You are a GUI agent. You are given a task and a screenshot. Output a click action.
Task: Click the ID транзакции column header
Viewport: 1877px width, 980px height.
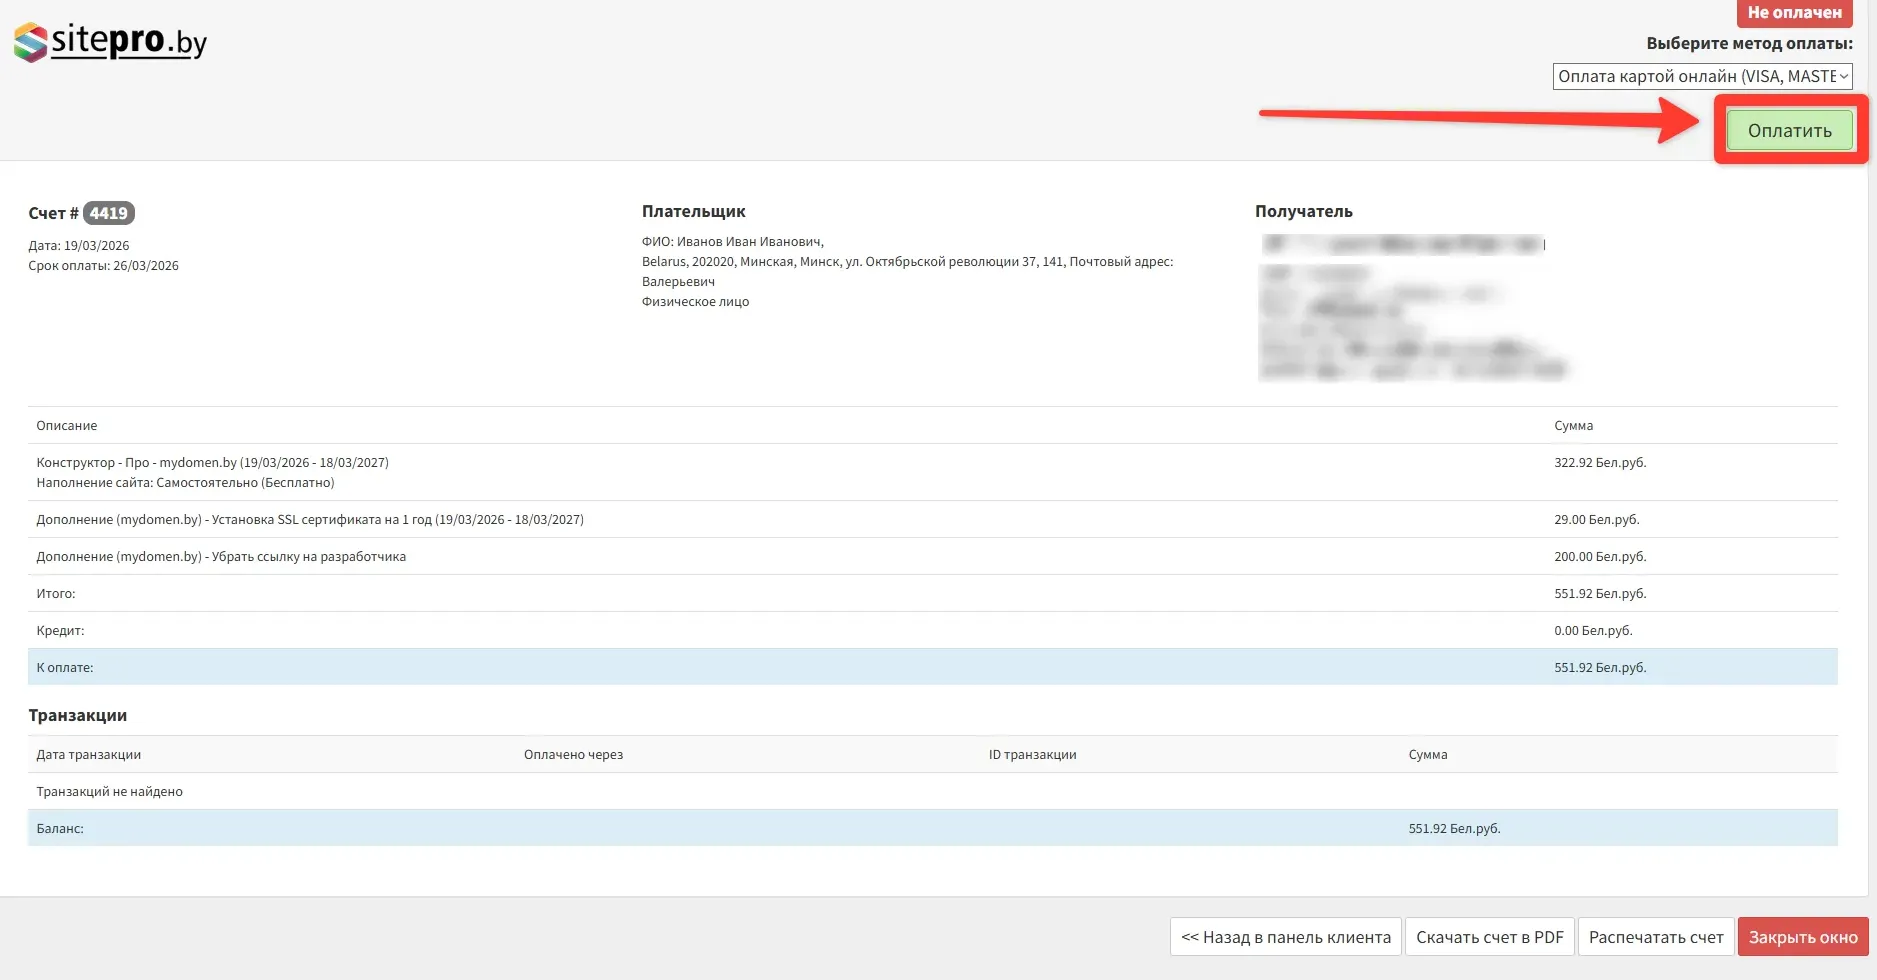tap(1032, 755)
